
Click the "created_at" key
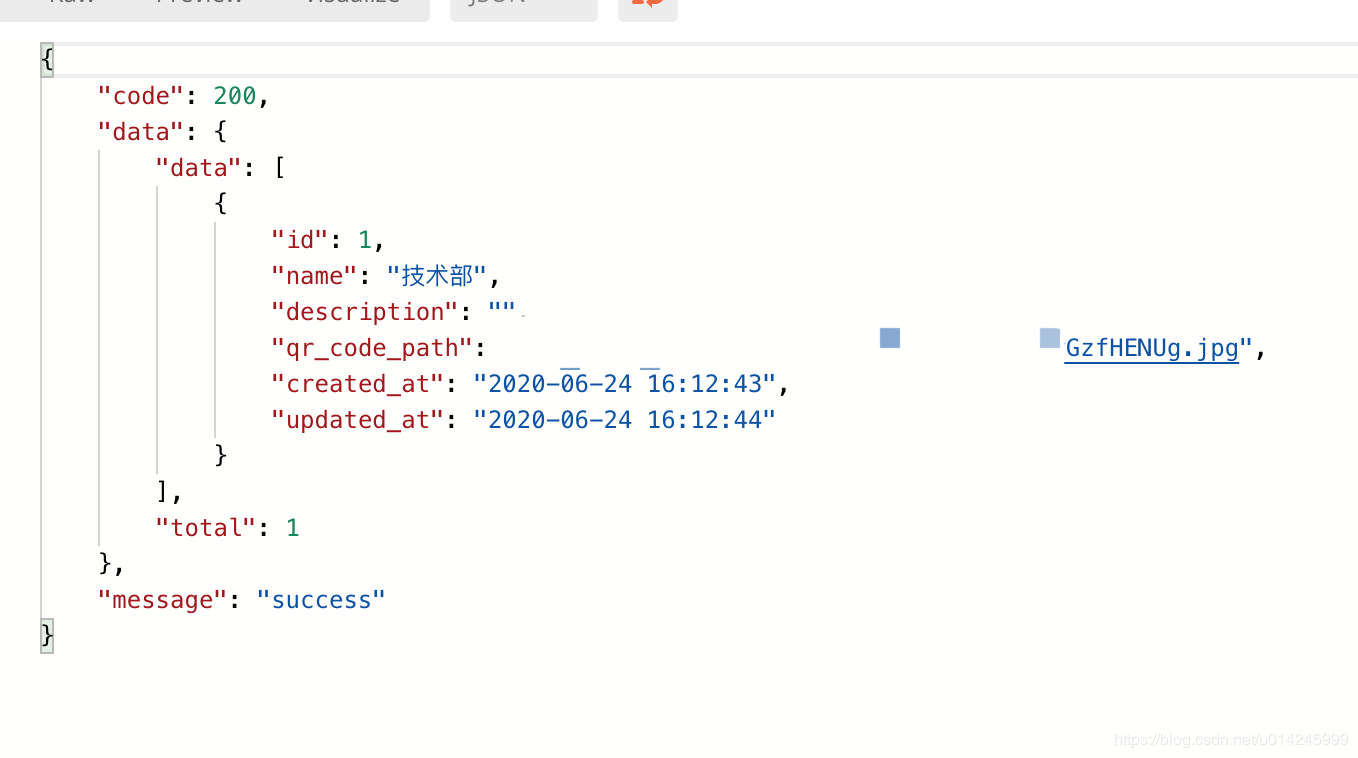pos(358,384)
